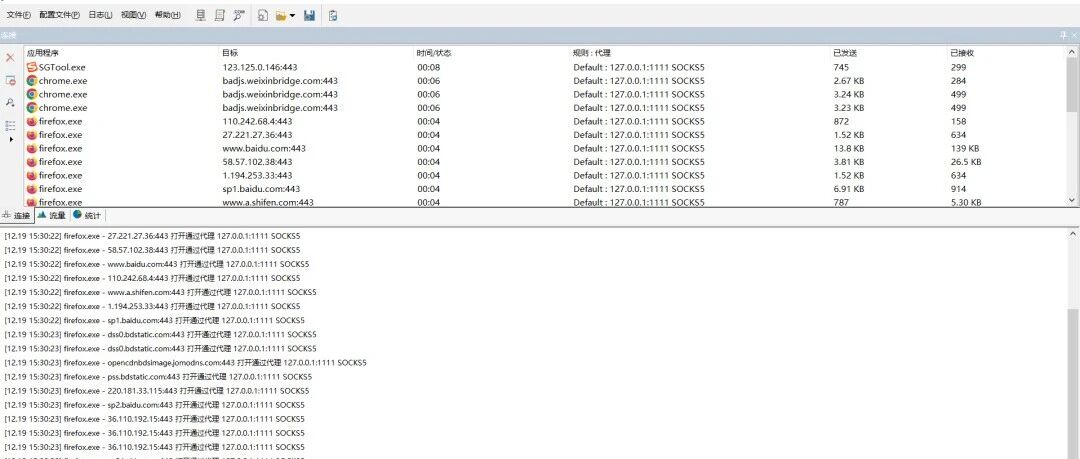Save the profile with the floppy icon
The image size is (1080, 459).
[309, 15]
